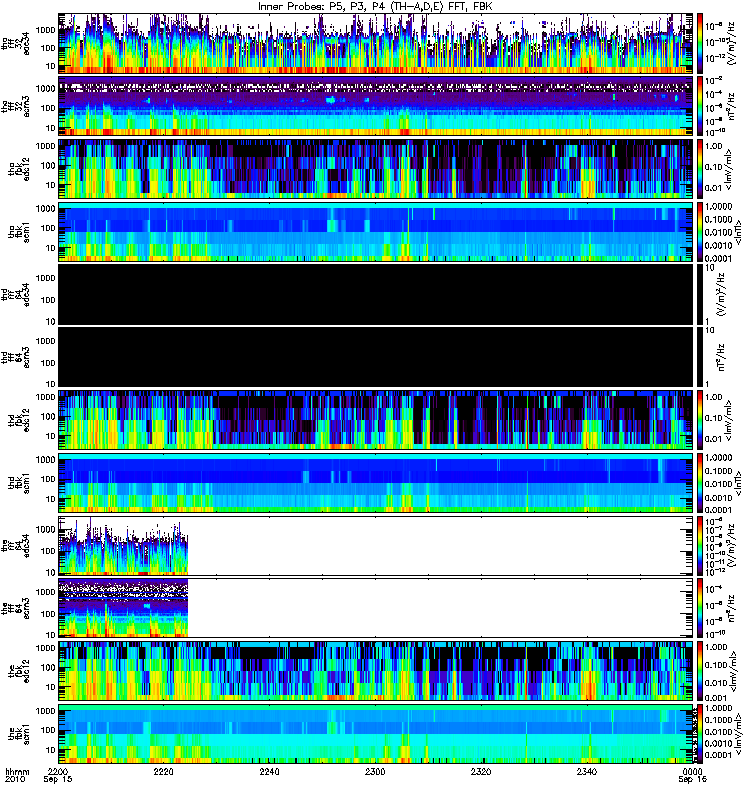This screenshot has height=800, width=750.
Task: Click the 2300 time axis label
Action: [375, 772]
